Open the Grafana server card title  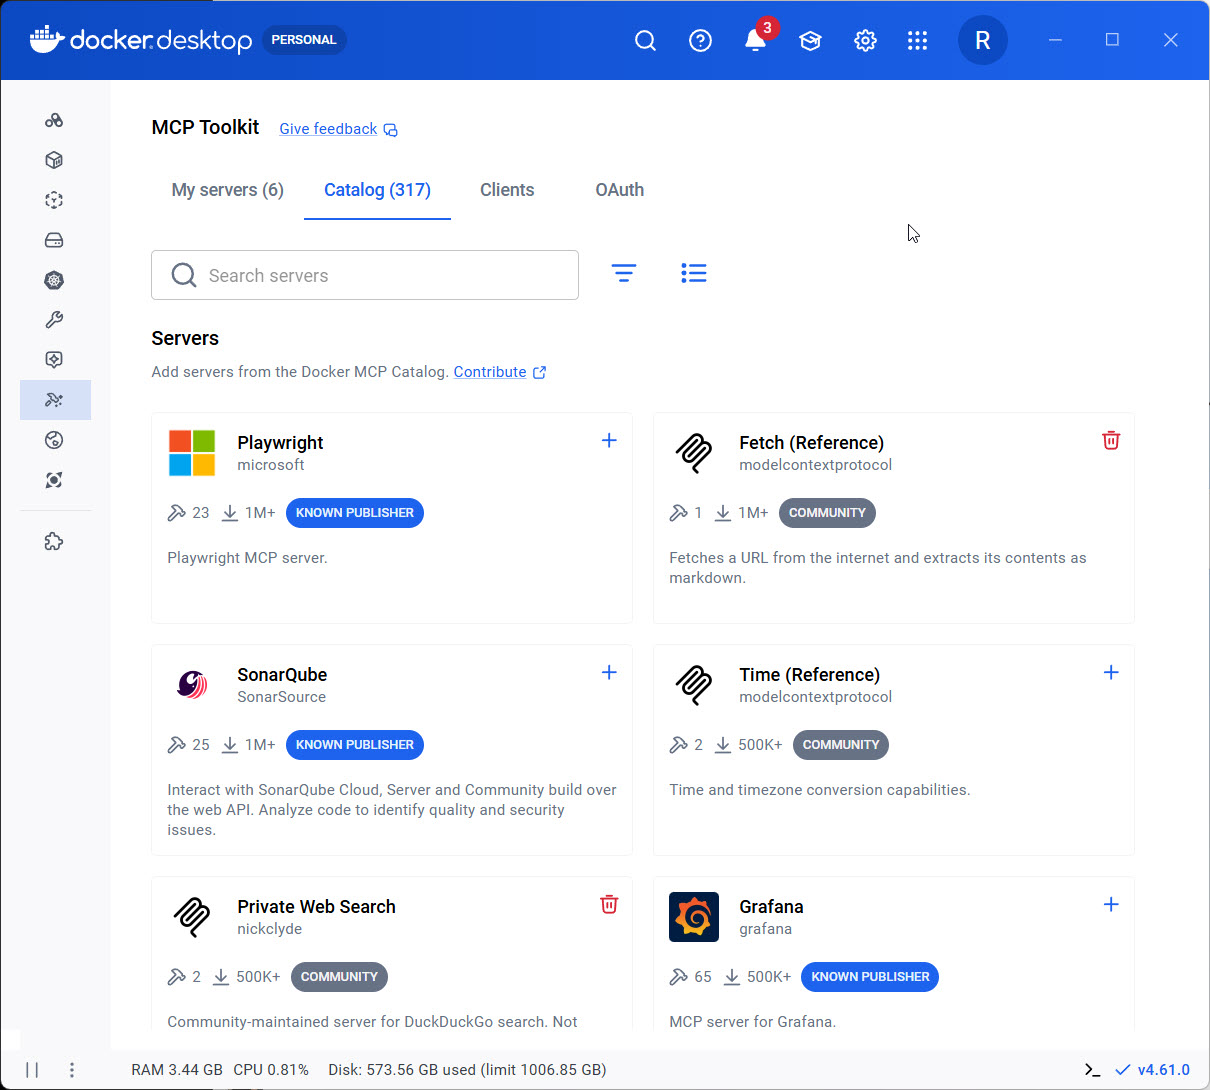pyautogui.click(x=771, y=907)
